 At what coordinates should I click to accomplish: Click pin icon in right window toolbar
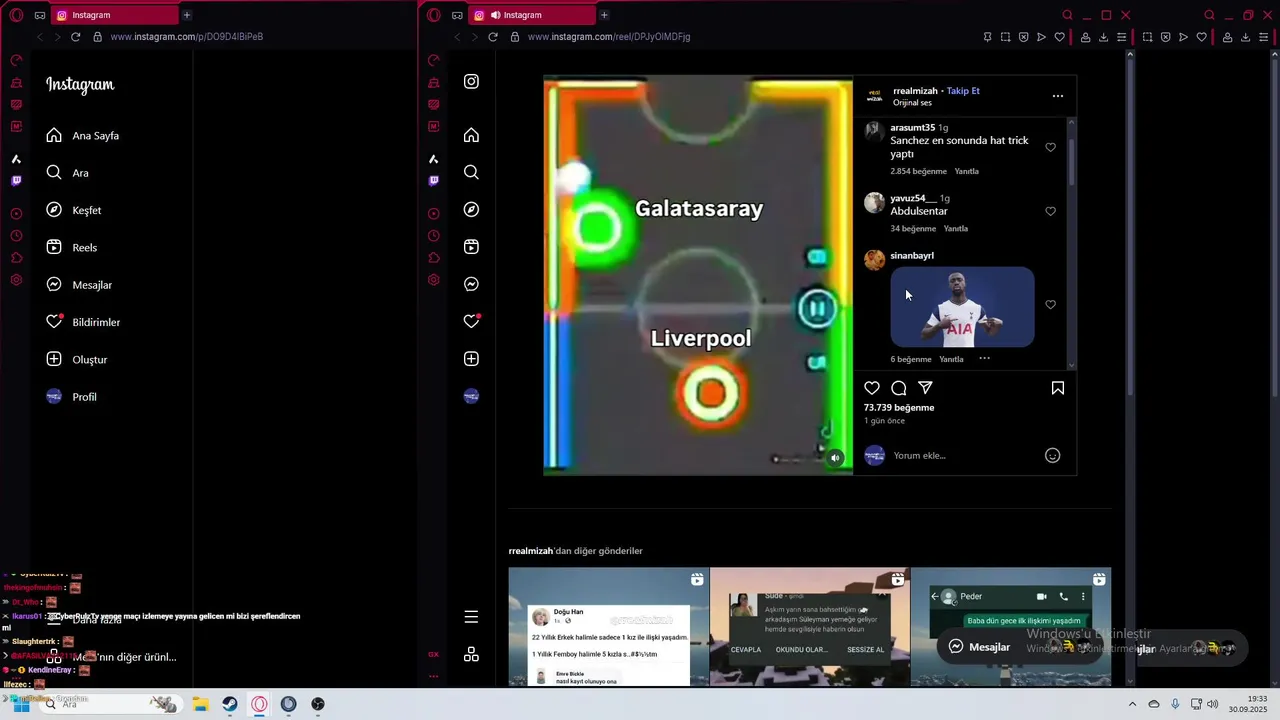pos(987,37)
